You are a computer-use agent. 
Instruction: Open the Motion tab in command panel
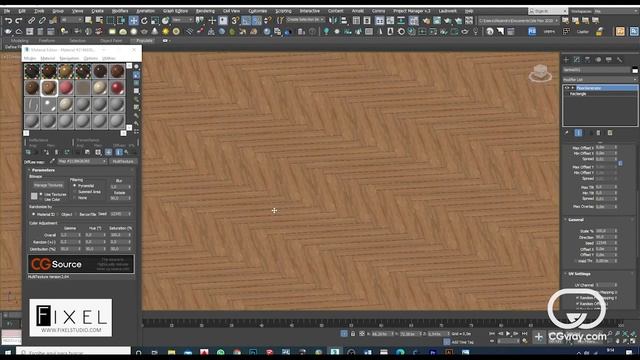coord(598,60)
